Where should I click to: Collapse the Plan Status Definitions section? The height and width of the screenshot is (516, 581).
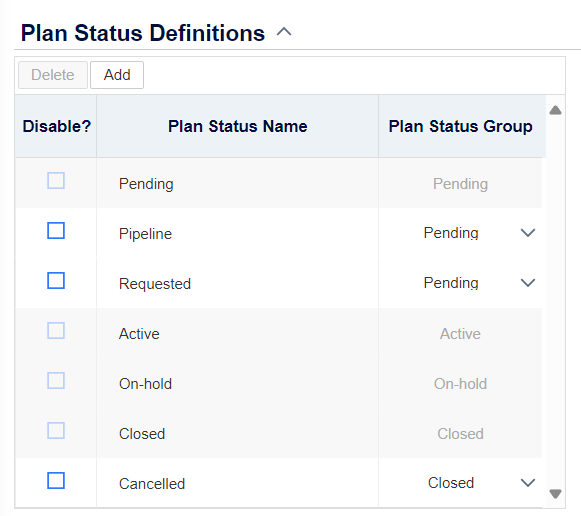(284, 32)
